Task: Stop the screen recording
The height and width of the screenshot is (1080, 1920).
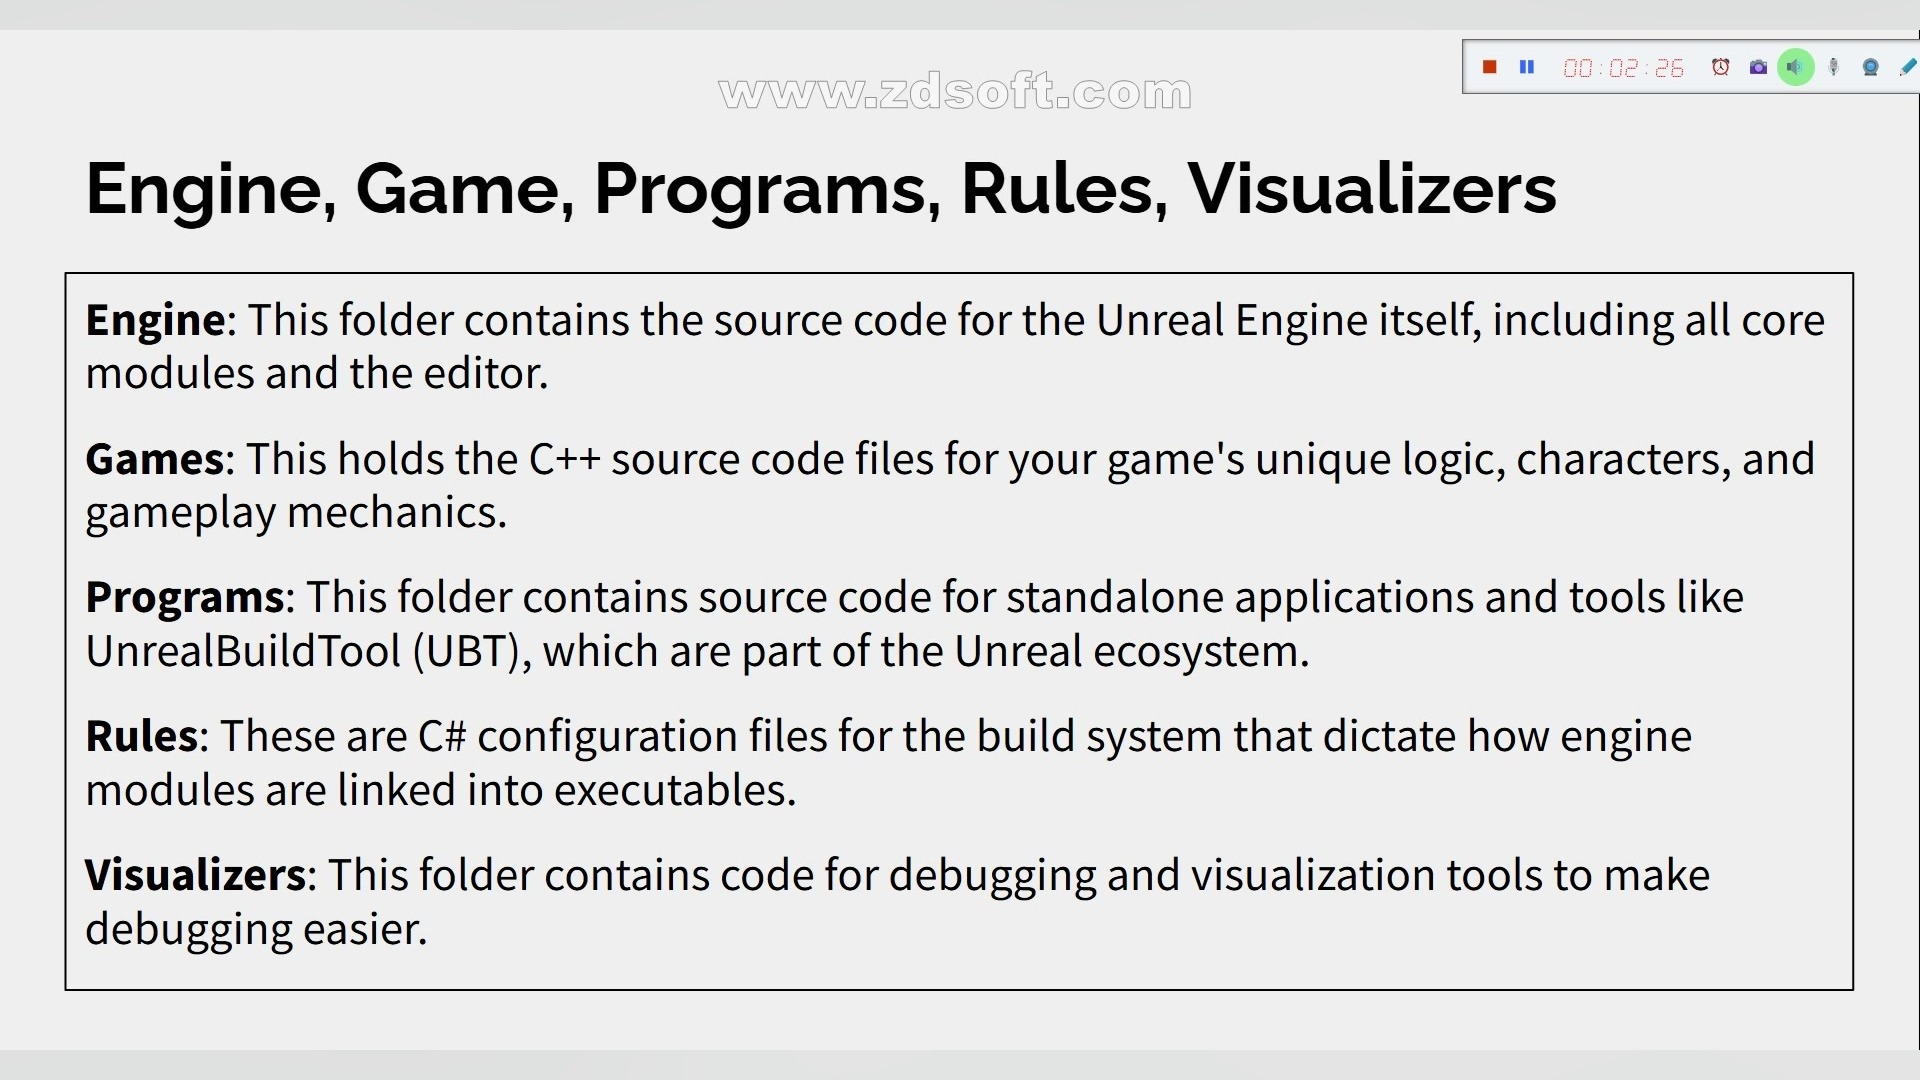Action: [x=1489, y=67]
